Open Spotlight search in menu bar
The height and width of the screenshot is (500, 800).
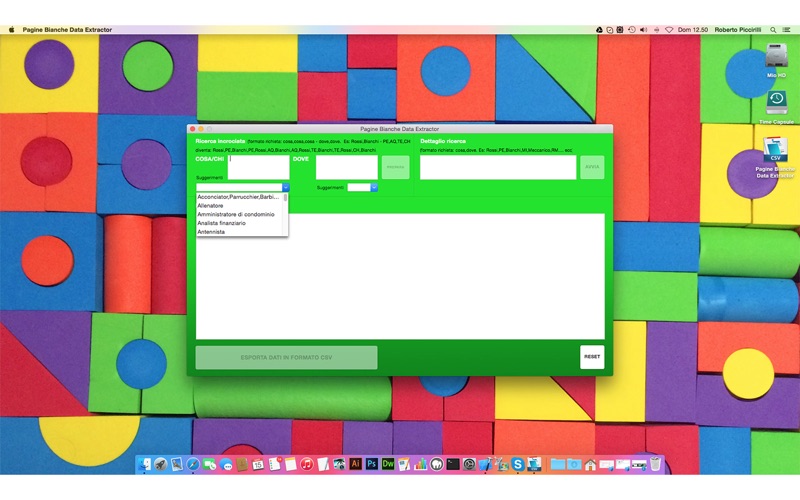[773, 30]
